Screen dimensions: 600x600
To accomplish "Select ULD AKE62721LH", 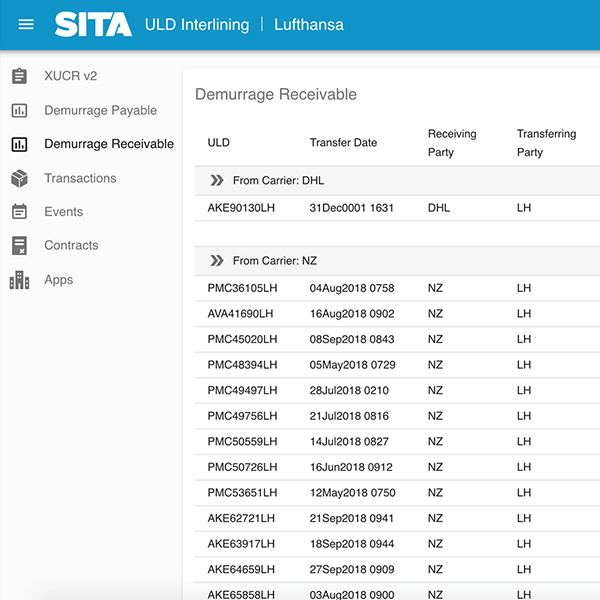I will pyautogui.click(x=241, y=518).
